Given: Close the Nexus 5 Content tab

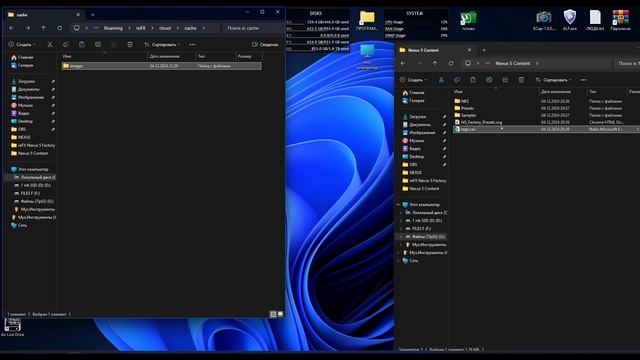Looking at the screenshot, I should click(469, 50).
